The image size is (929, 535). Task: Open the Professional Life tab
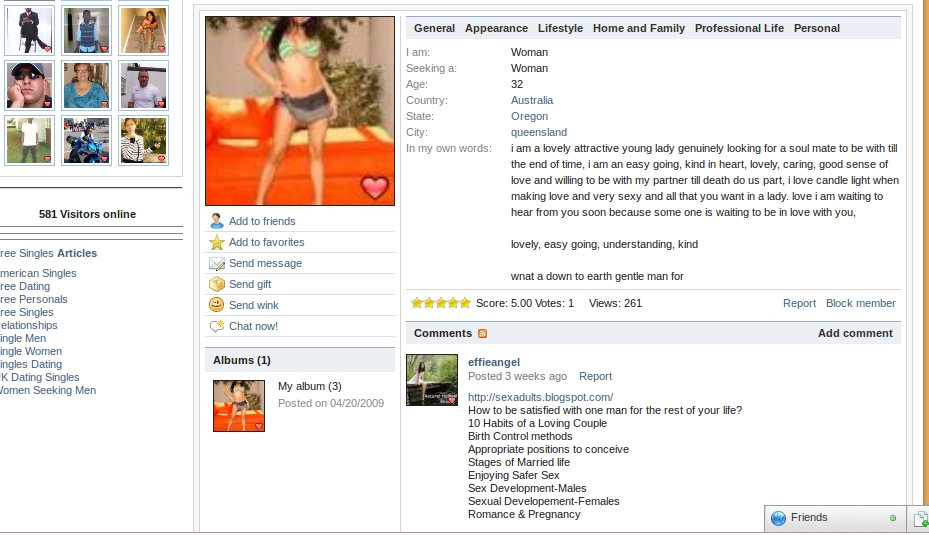click(739, 28)
